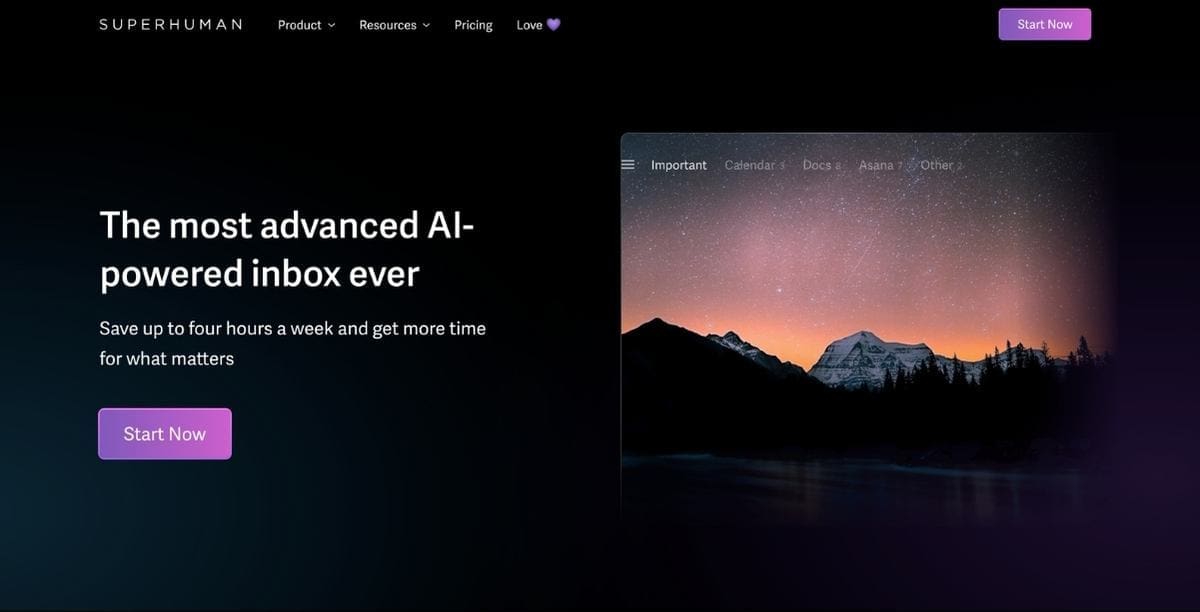Click the 'most advanced AI-powered inbox' headline
1200x612 pixels.
click(x=287, y=248)
